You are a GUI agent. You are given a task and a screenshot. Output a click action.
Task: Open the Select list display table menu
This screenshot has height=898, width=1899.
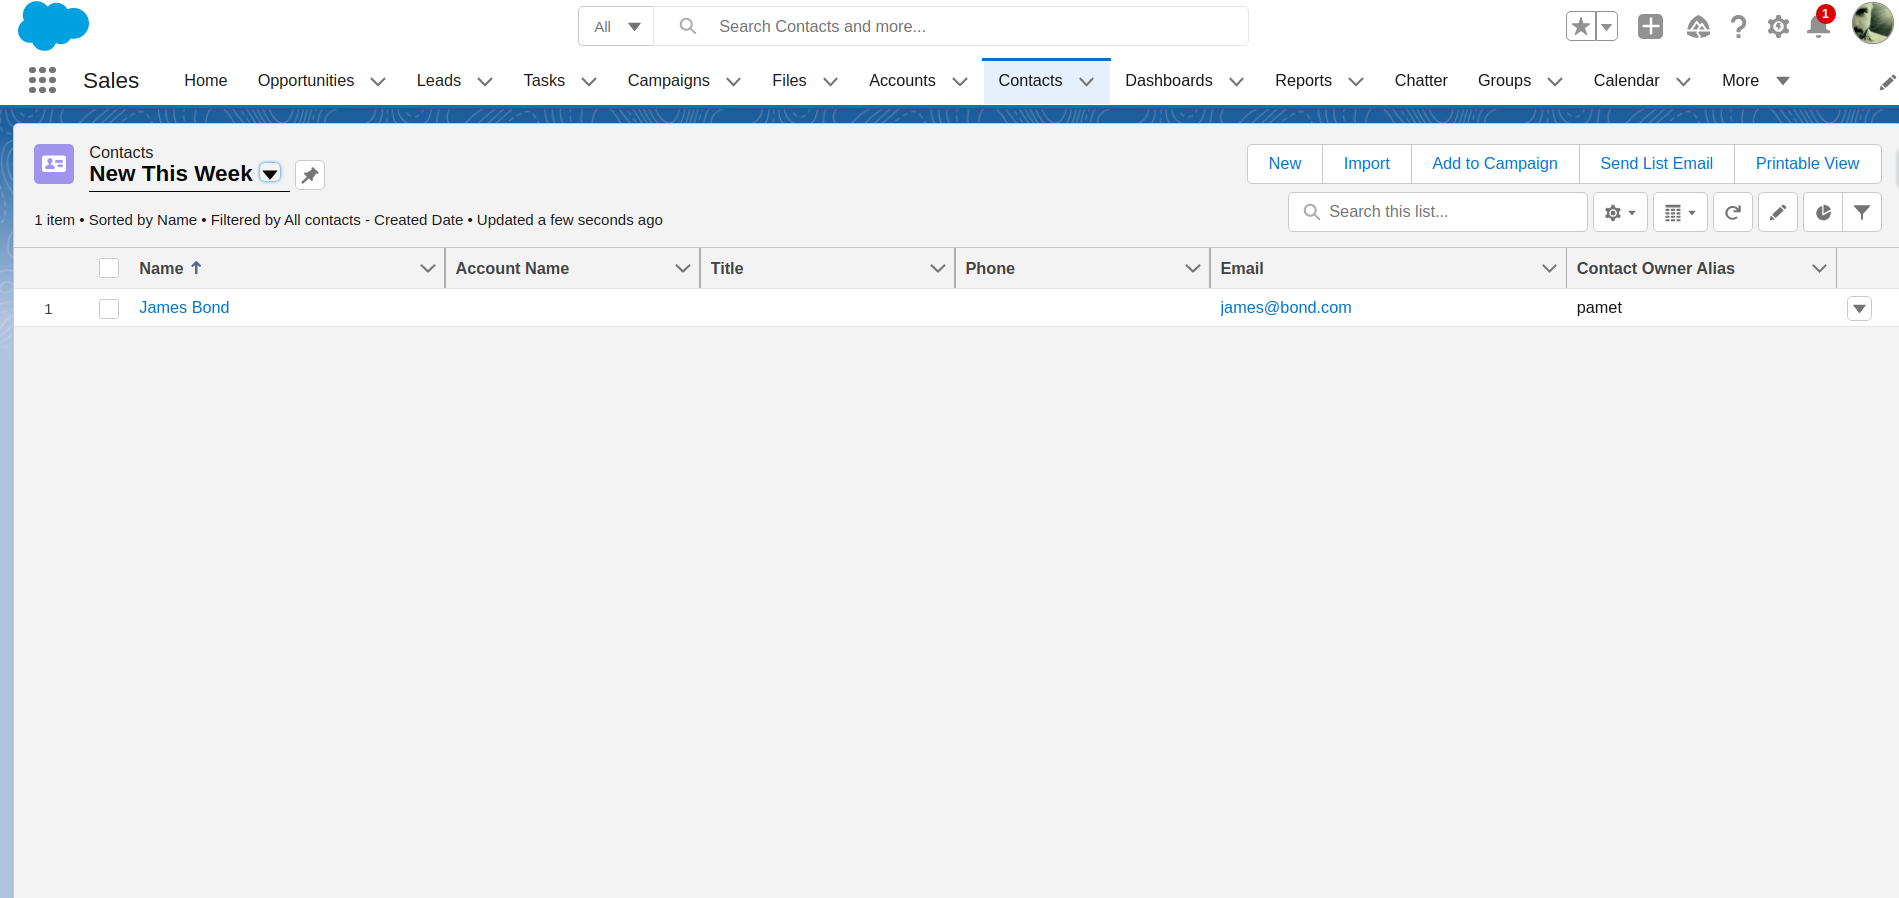click(x=1680, y=212)
